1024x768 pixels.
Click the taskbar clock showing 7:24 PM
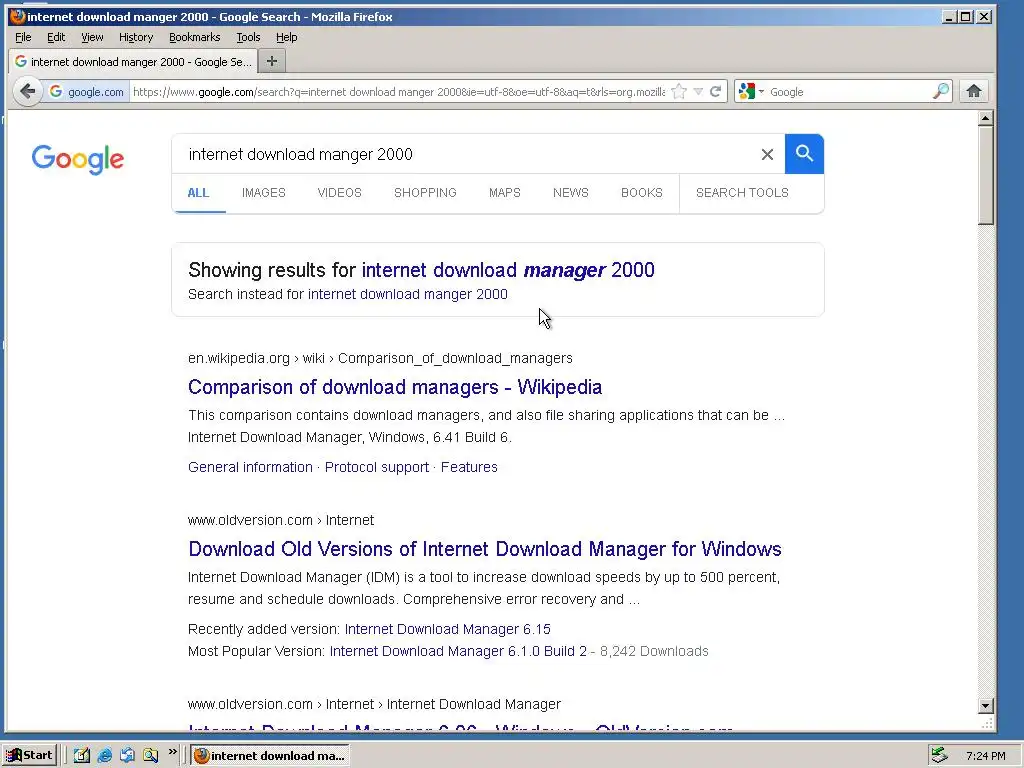[985, 756]
